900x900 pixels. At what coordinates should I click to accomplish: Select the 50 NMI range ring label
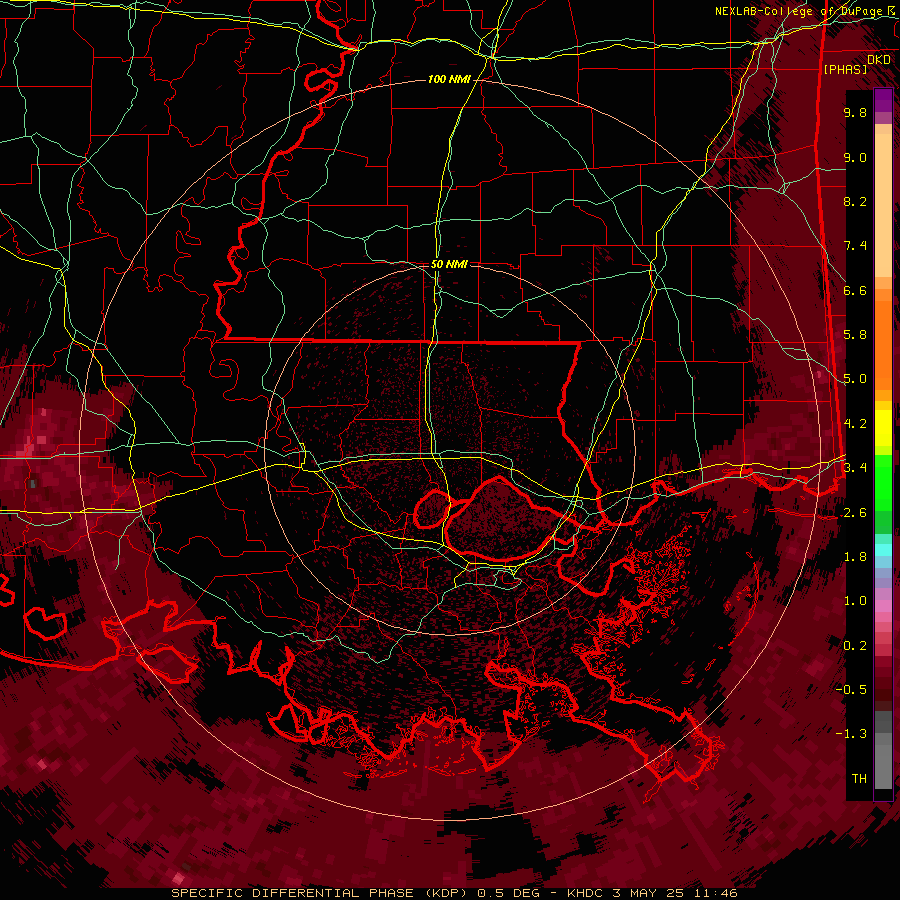tap(449, 264)
